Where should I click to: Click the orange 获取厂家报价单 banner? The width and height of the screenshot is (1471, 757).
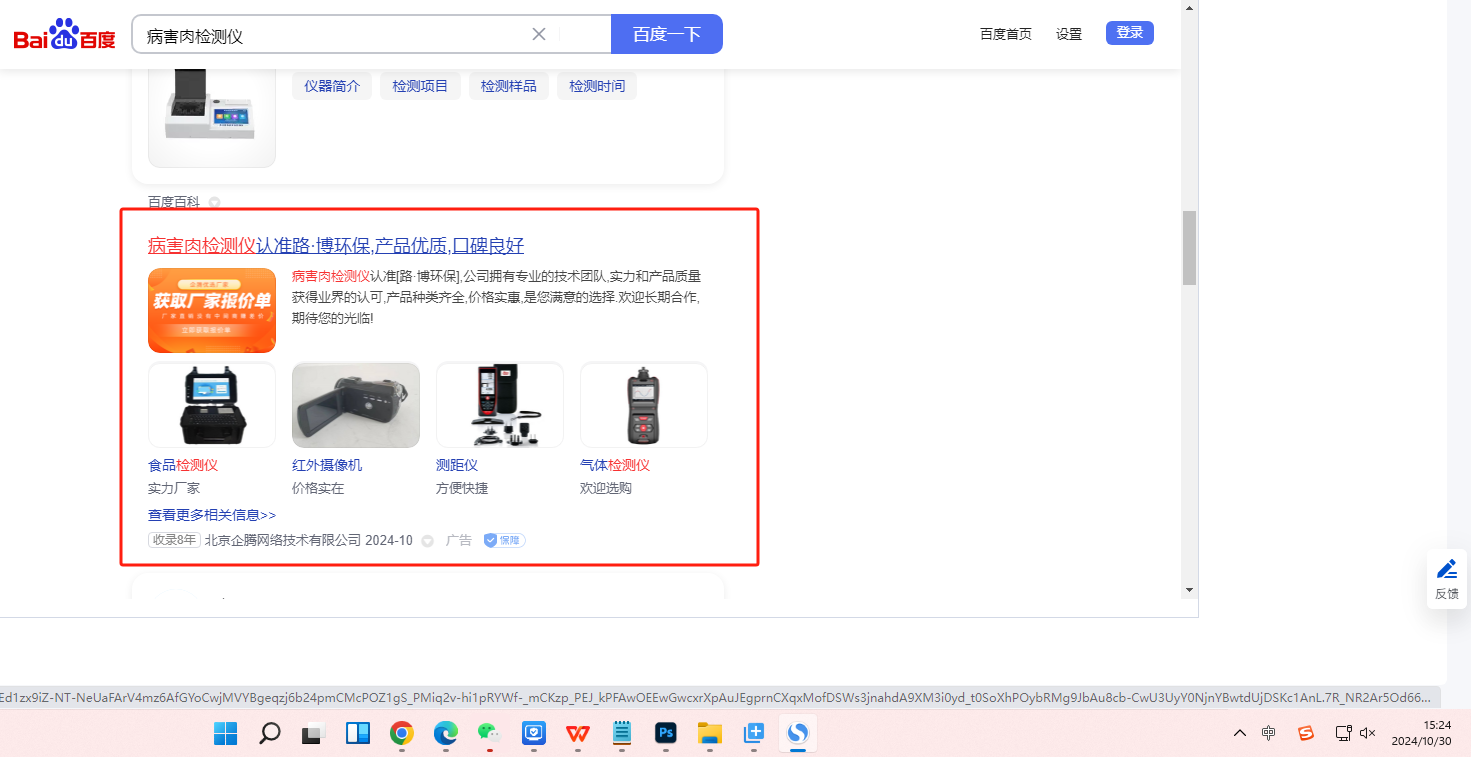(x=212, y=310)
